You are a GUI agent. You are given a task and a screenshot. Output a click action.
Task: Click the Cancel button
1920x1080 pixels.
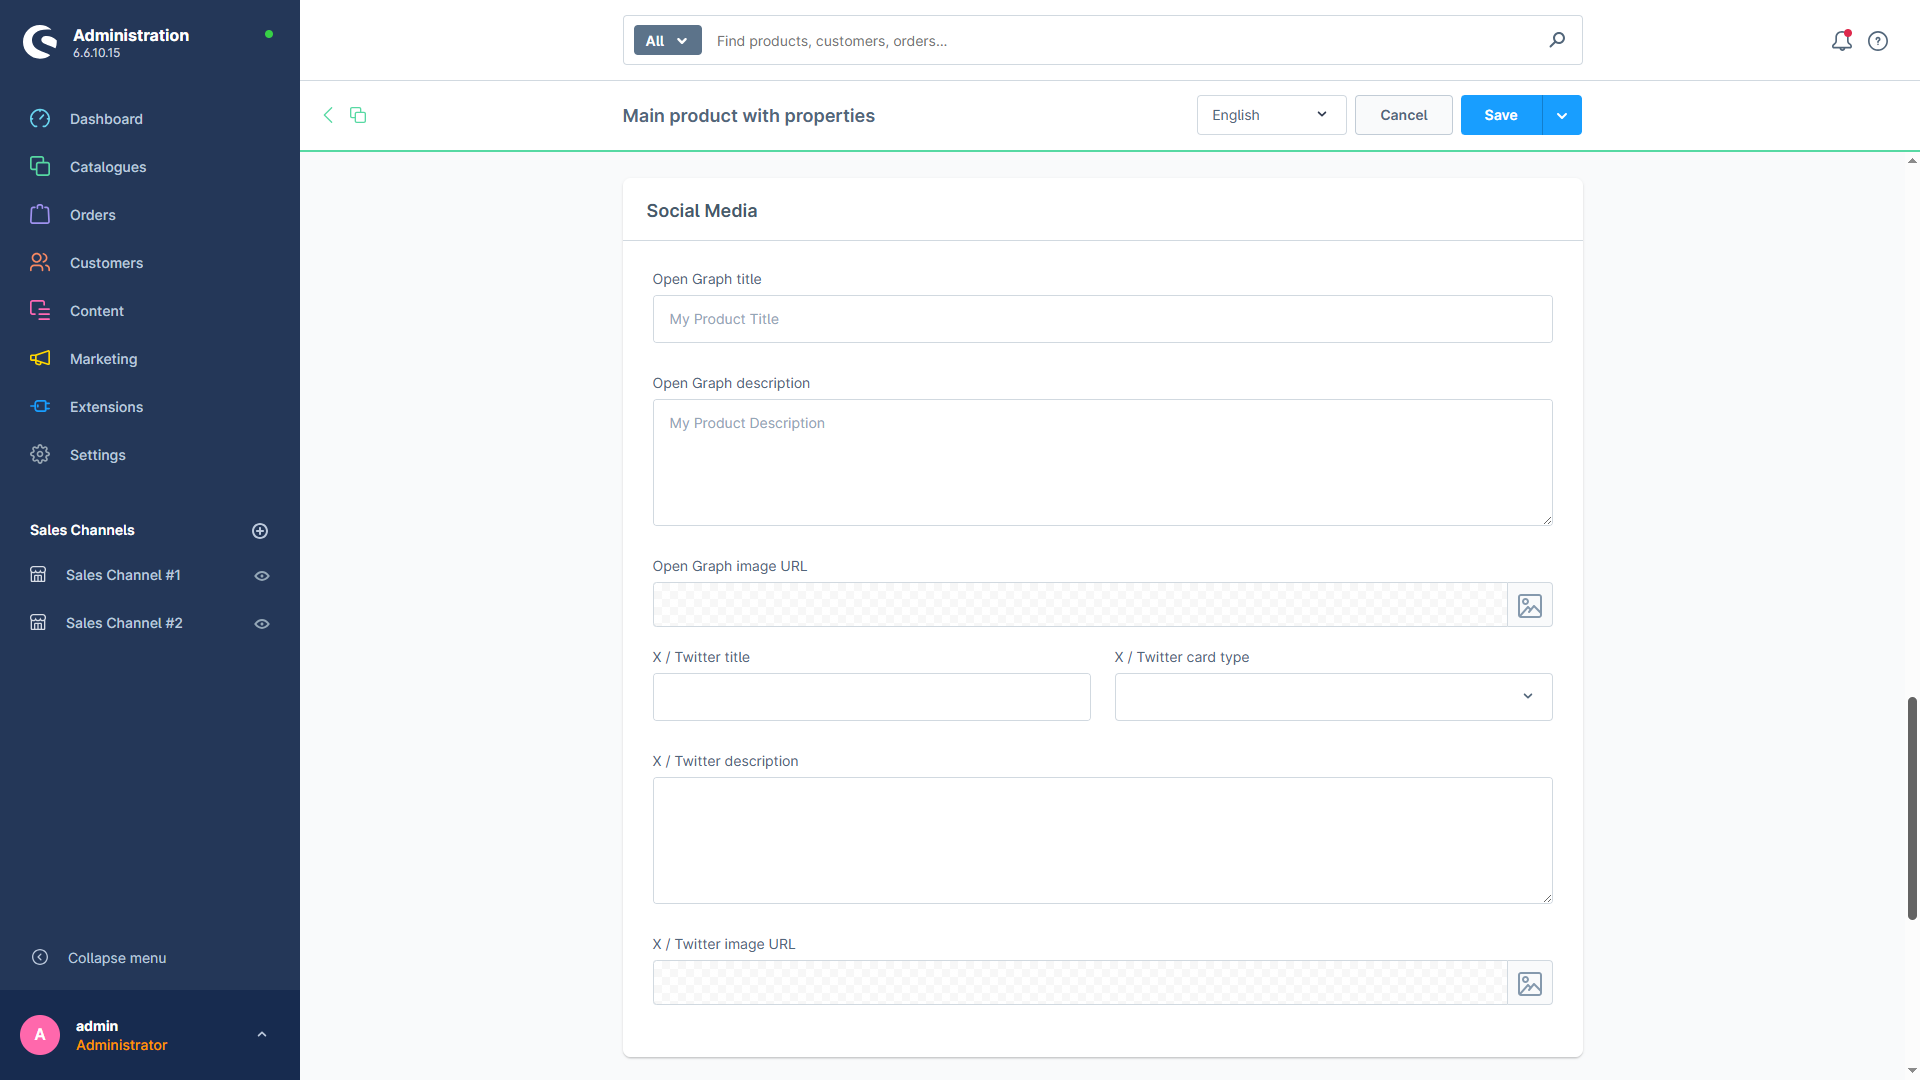pyautogui.click(x=1403, y=114)
